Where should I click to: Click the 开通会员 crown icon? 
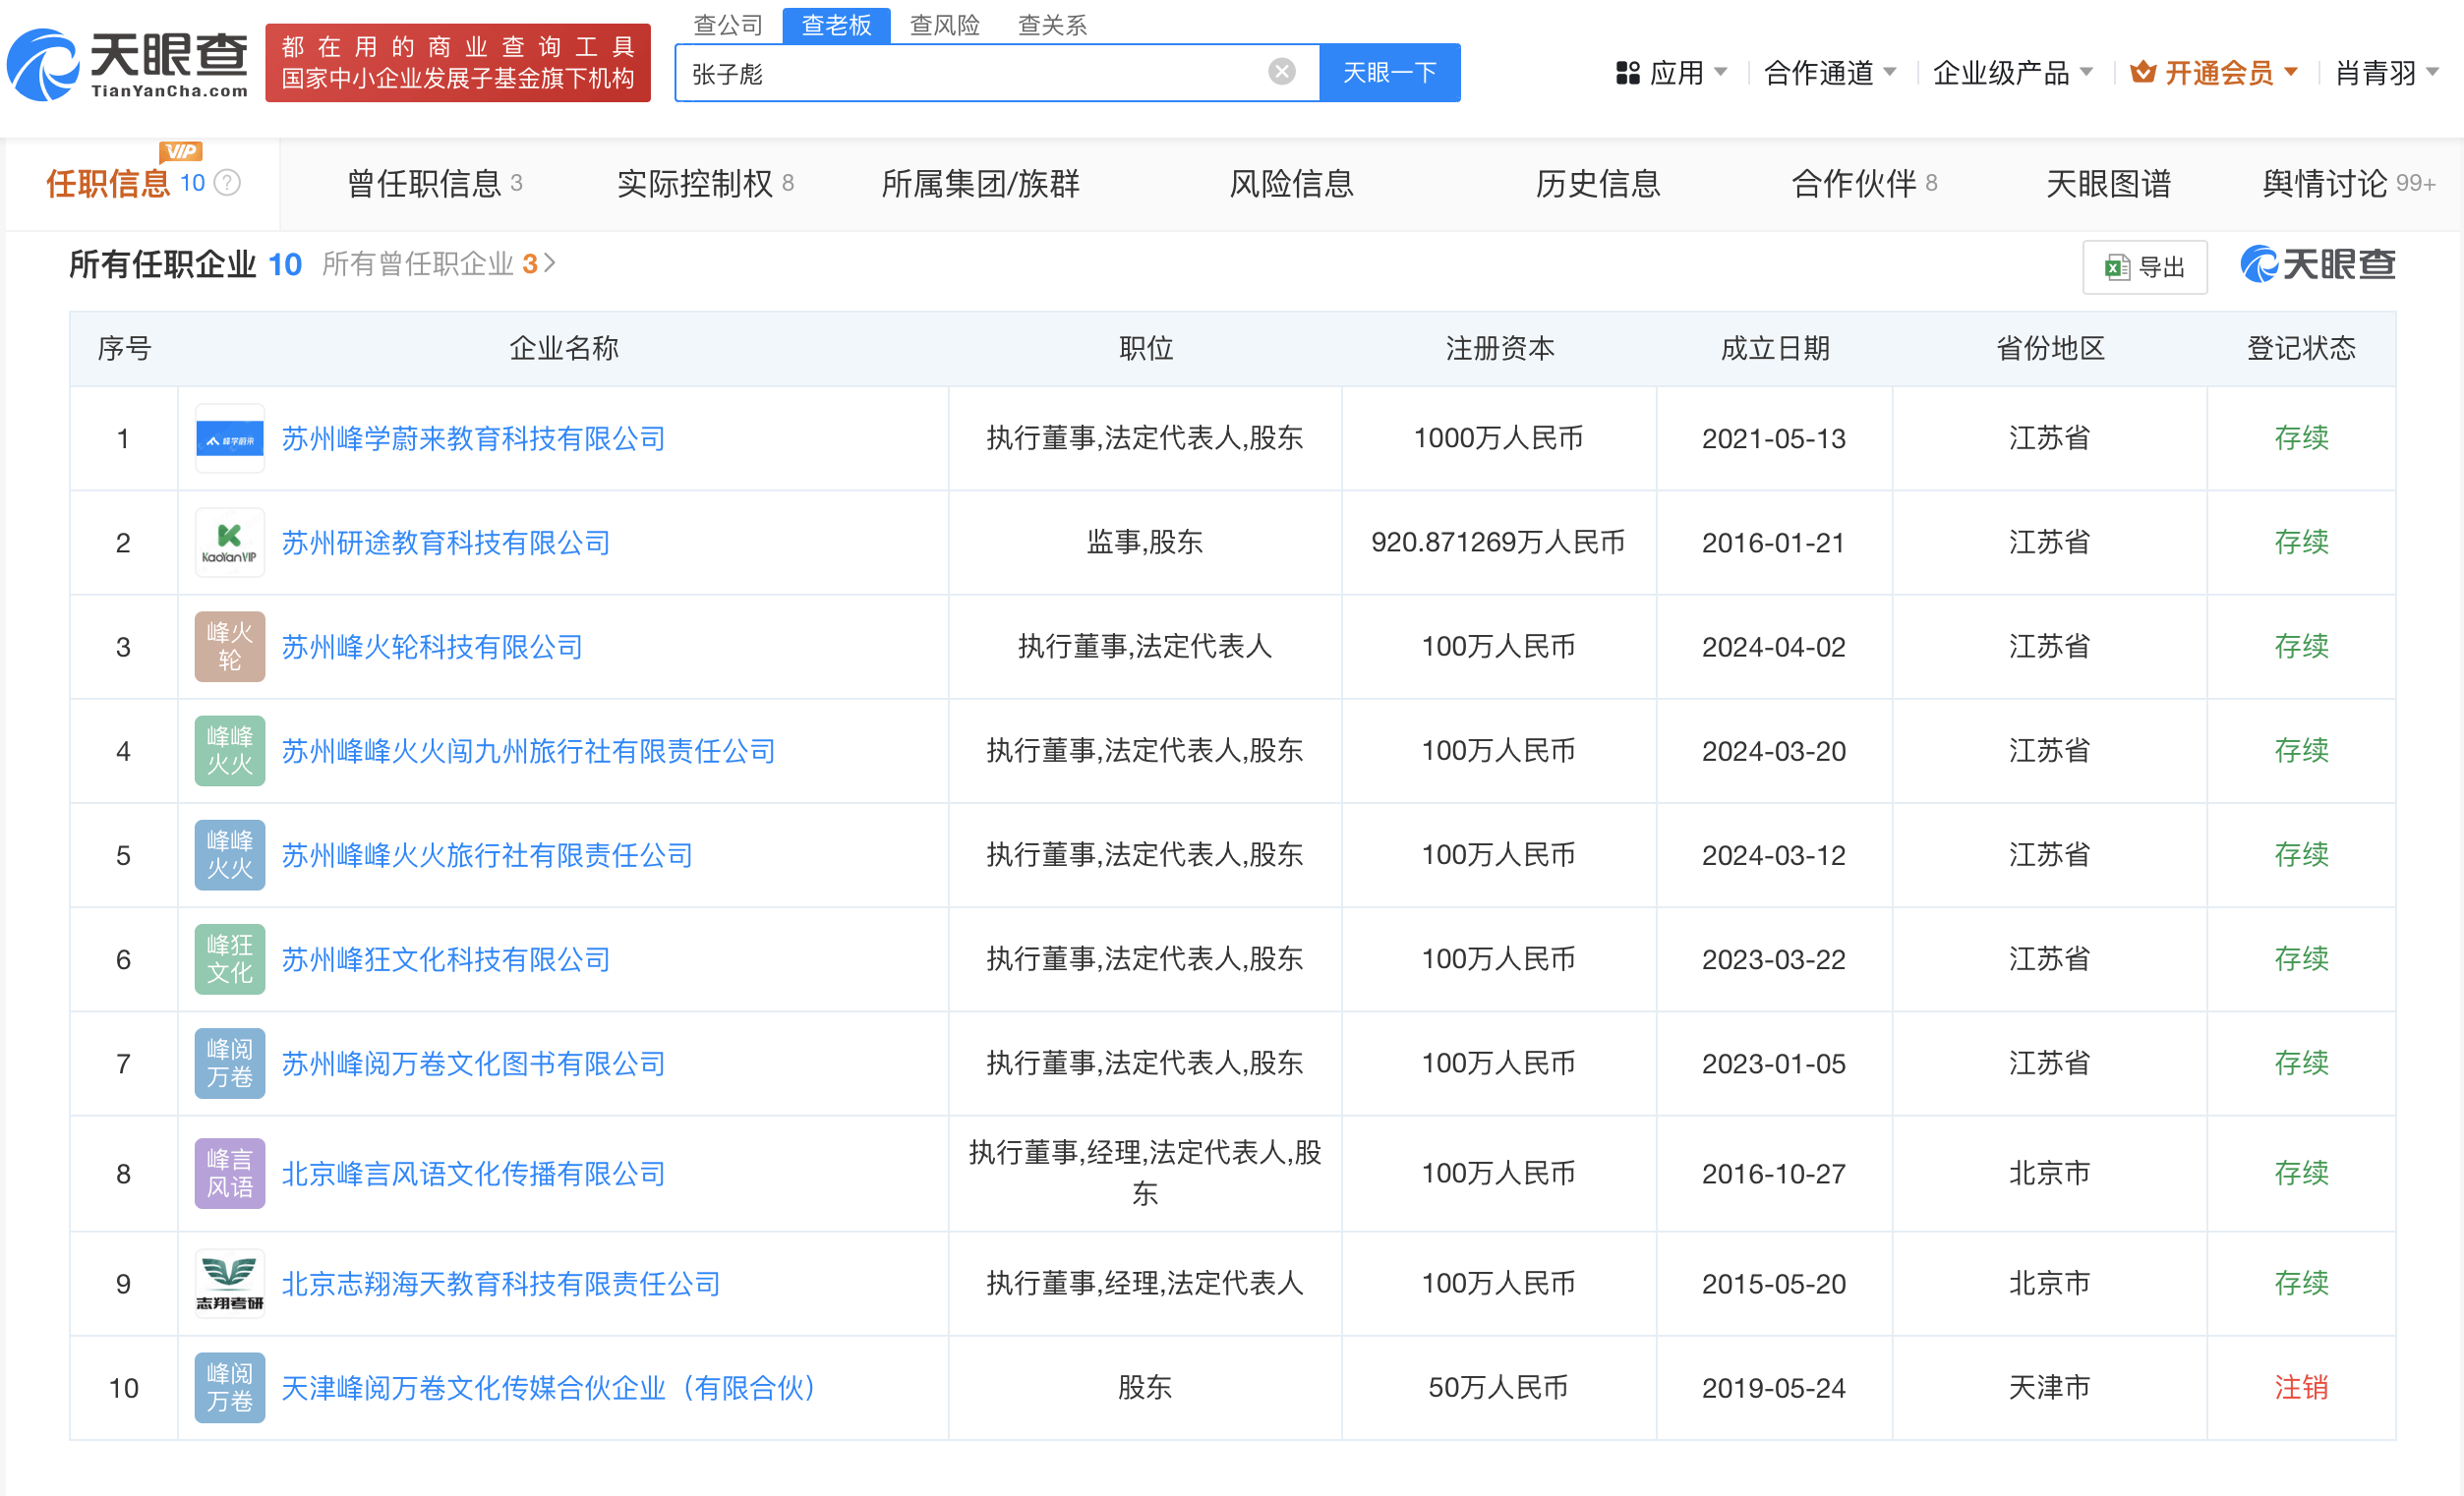pos(2142,72)
